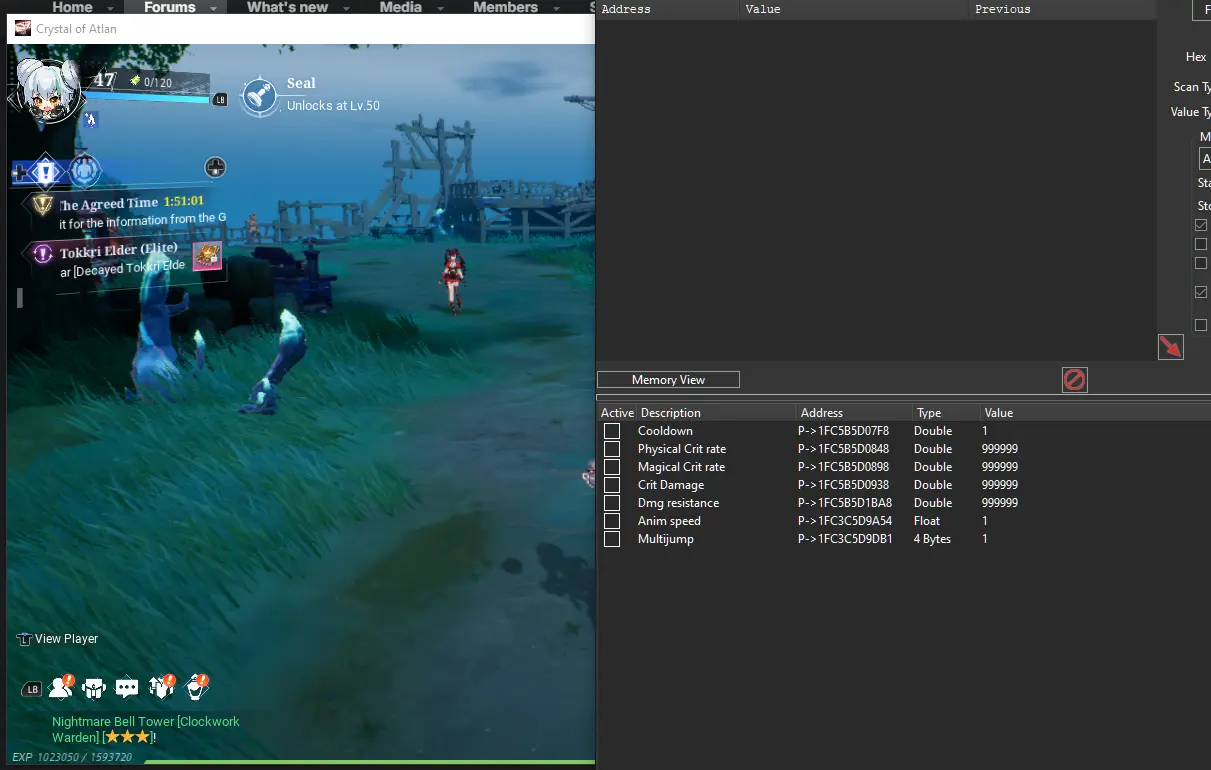Open the Media menu in browser
The width and height of the screenshot is (1211, 770).
pos(401,7)
